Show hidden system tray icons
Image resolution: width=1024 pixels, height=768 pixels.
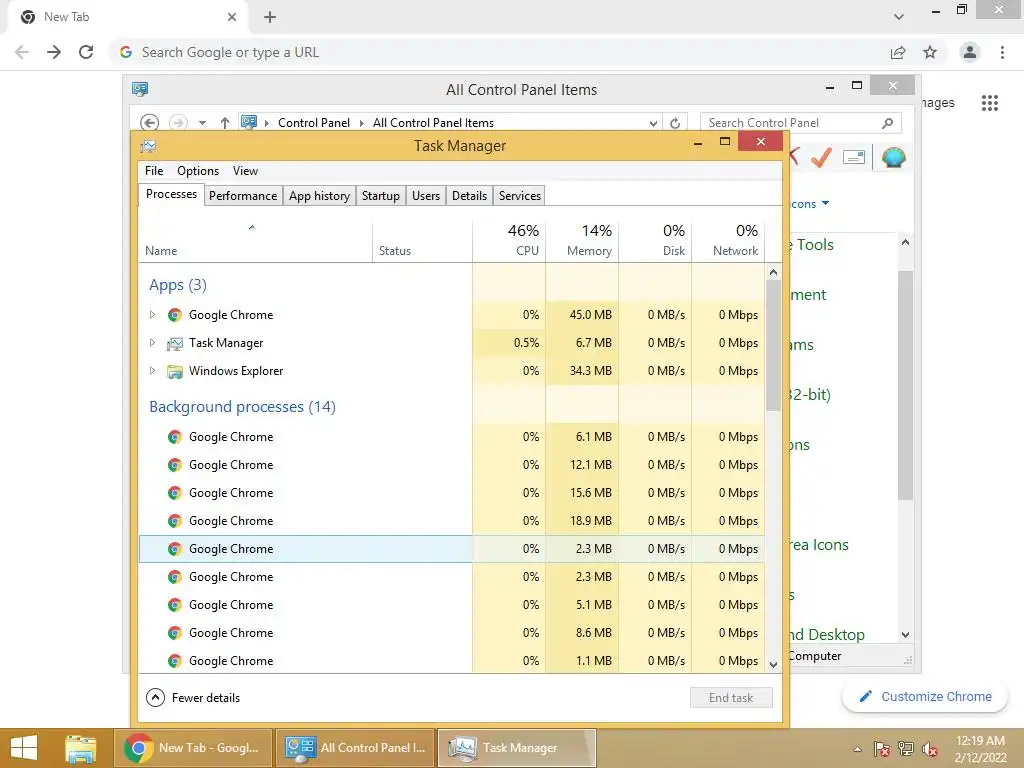tap(857, 749)
